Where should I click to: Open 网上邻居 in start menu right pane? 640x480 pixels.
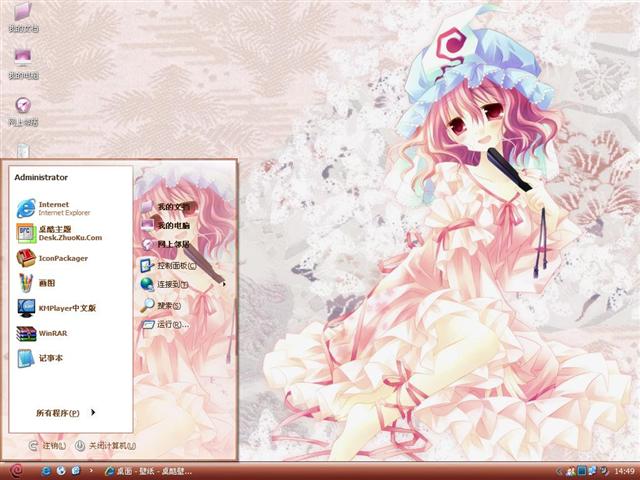166,244
